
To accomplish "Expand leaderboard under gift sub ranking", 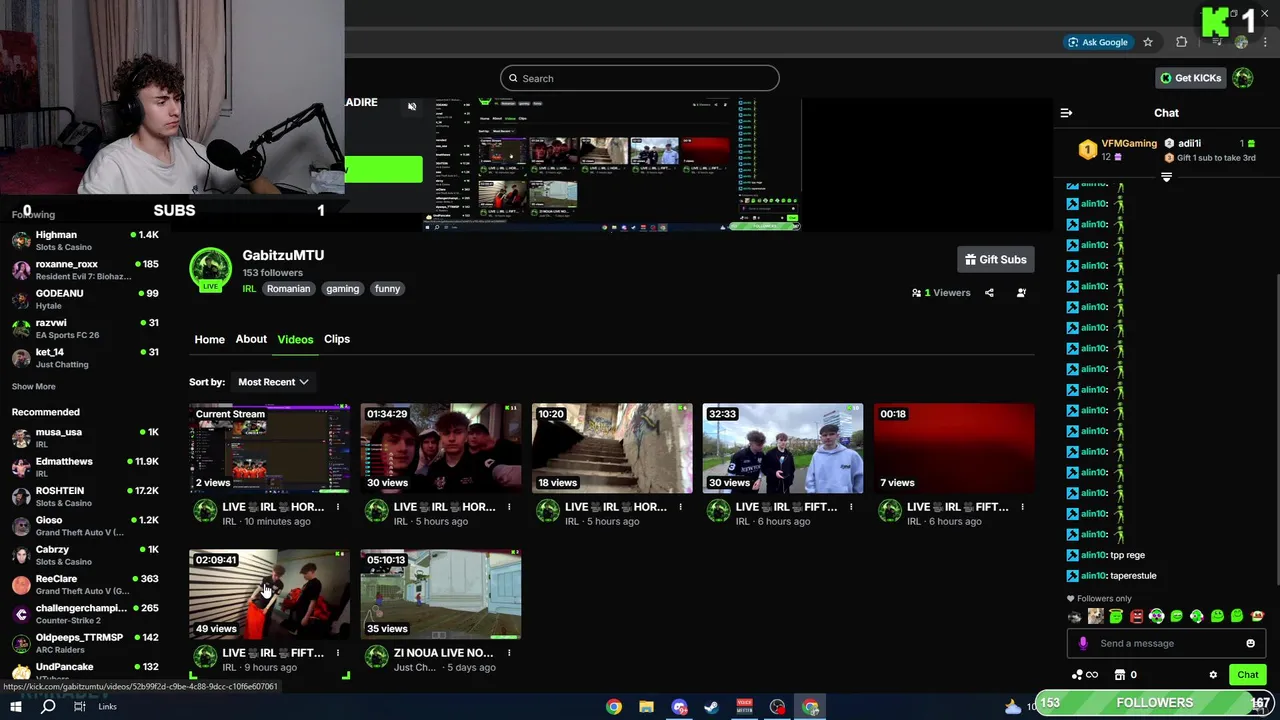I will [1166, 177].
